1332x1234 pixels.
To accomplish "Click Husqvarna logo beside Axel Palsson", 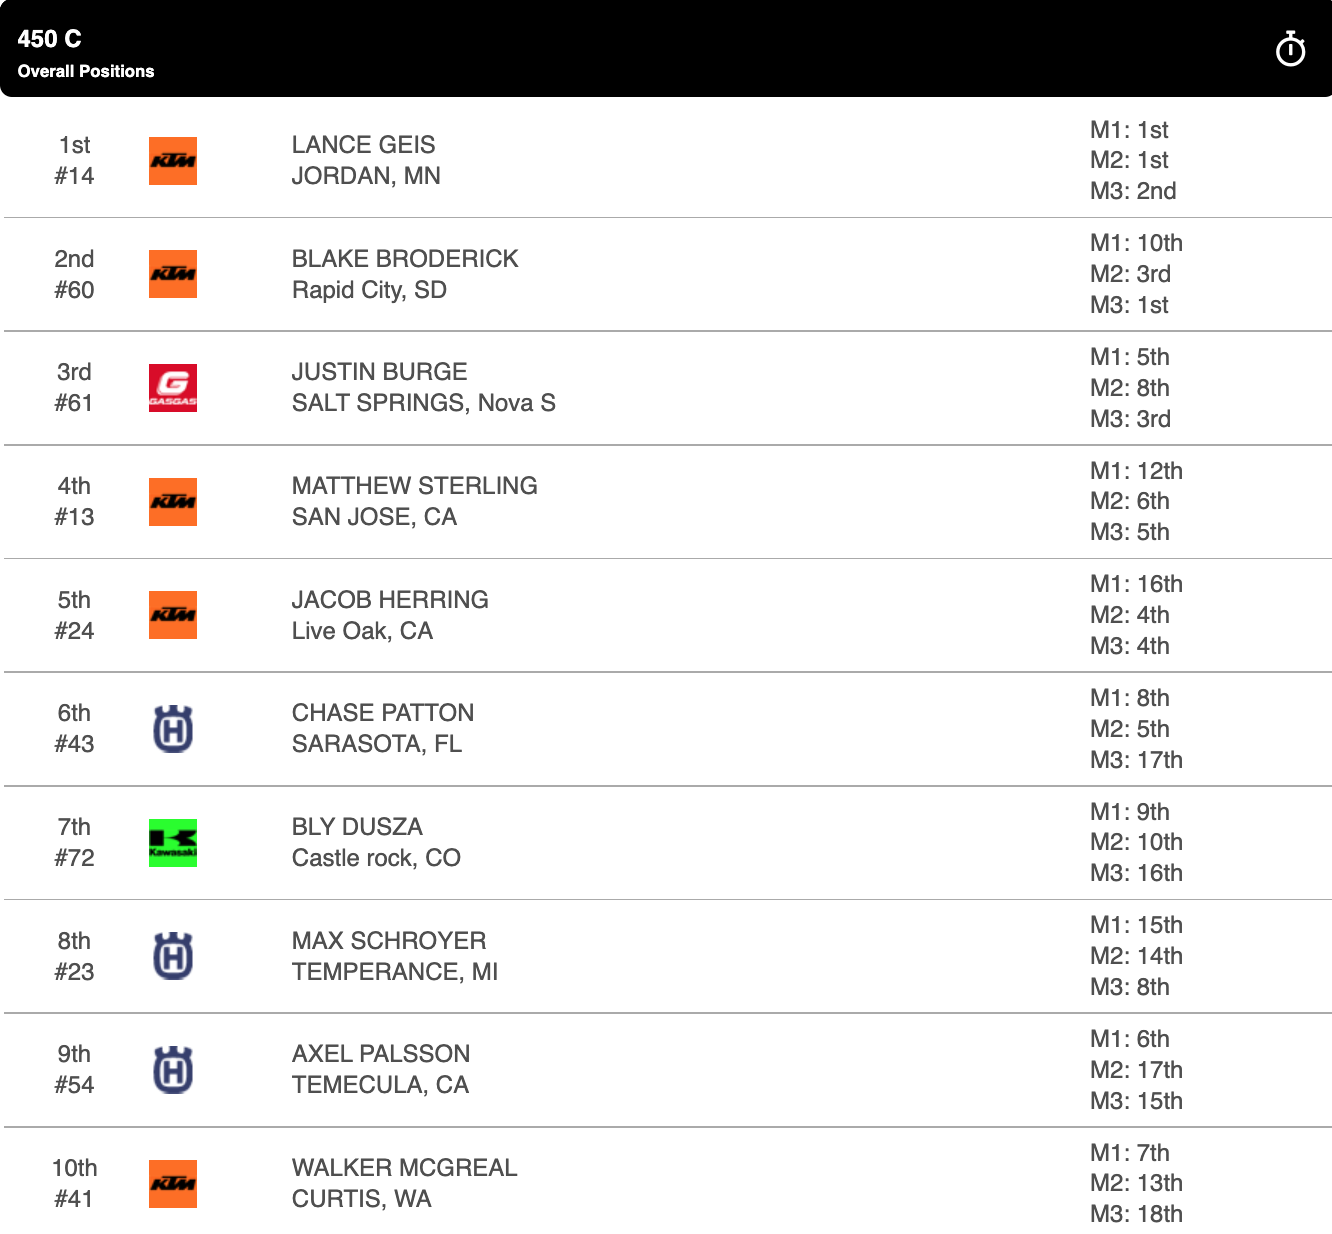I will 173,1070.
